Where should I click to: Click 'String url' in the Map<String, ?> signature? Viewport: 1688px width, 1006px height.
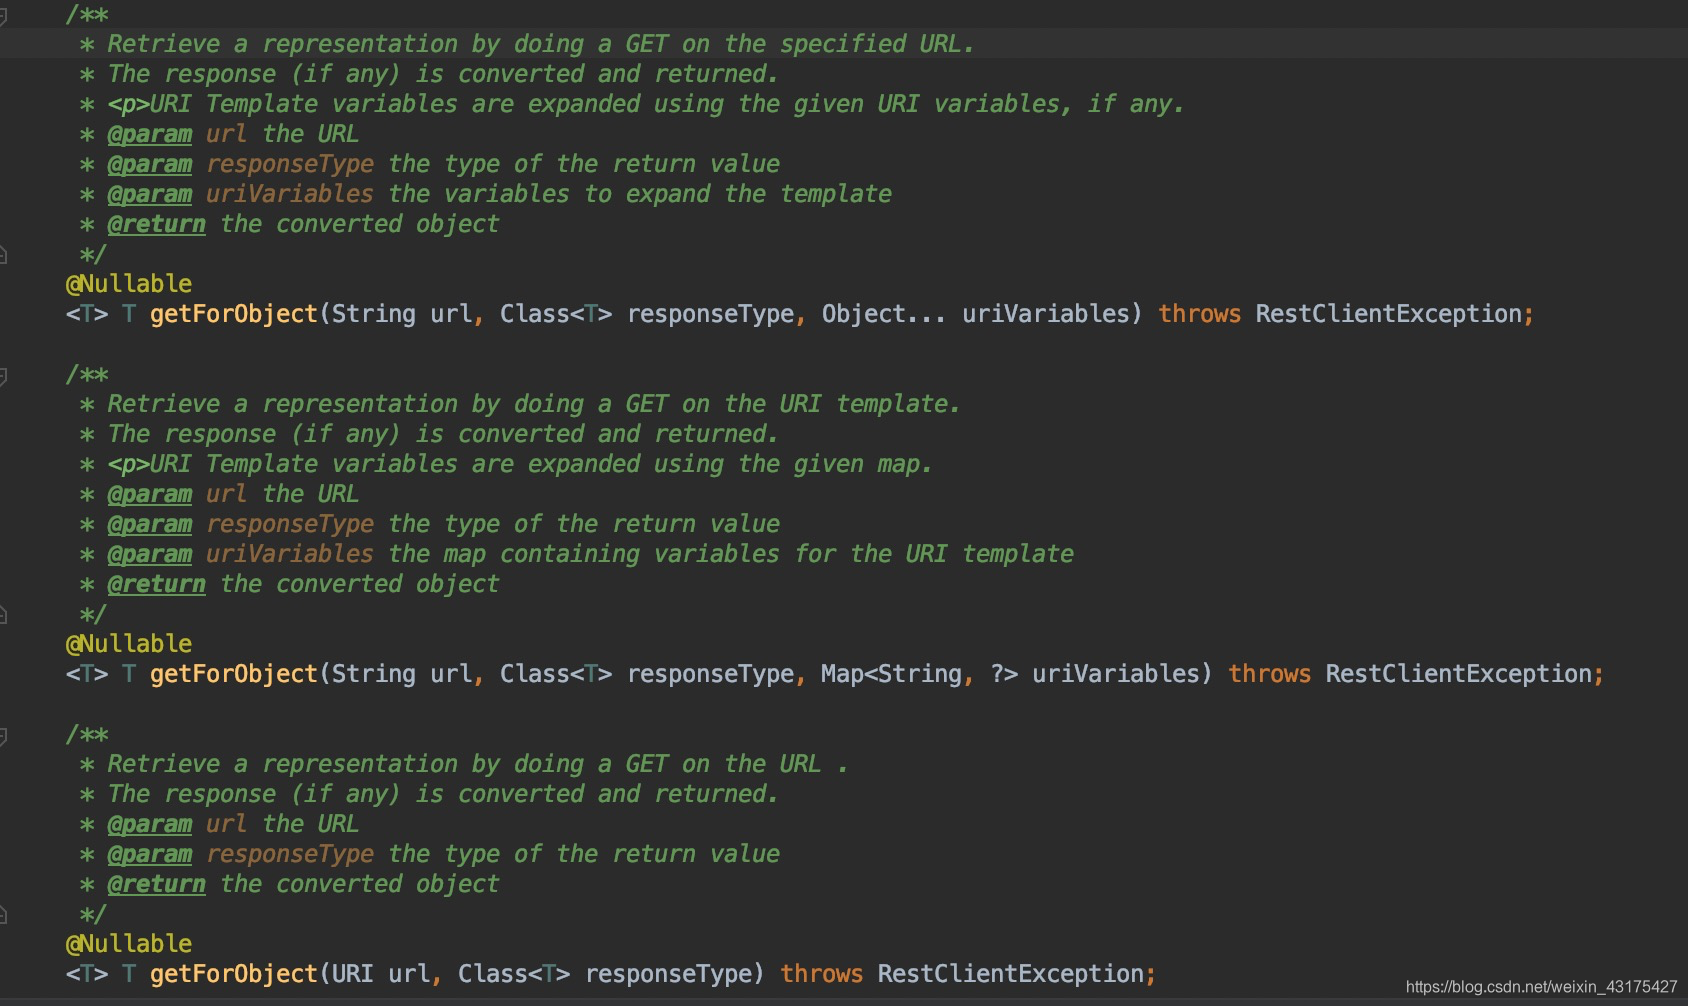[402, 674]
